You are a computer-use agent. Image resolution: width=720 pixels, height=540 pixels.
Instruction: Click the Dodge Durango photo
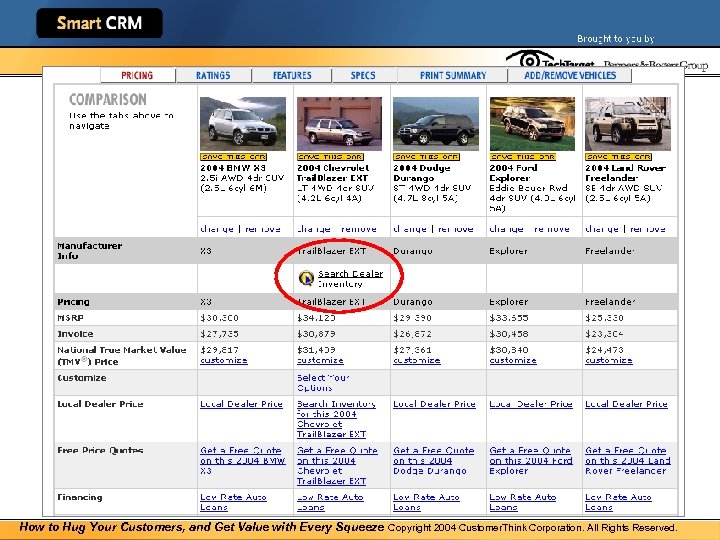coord(436,124)
